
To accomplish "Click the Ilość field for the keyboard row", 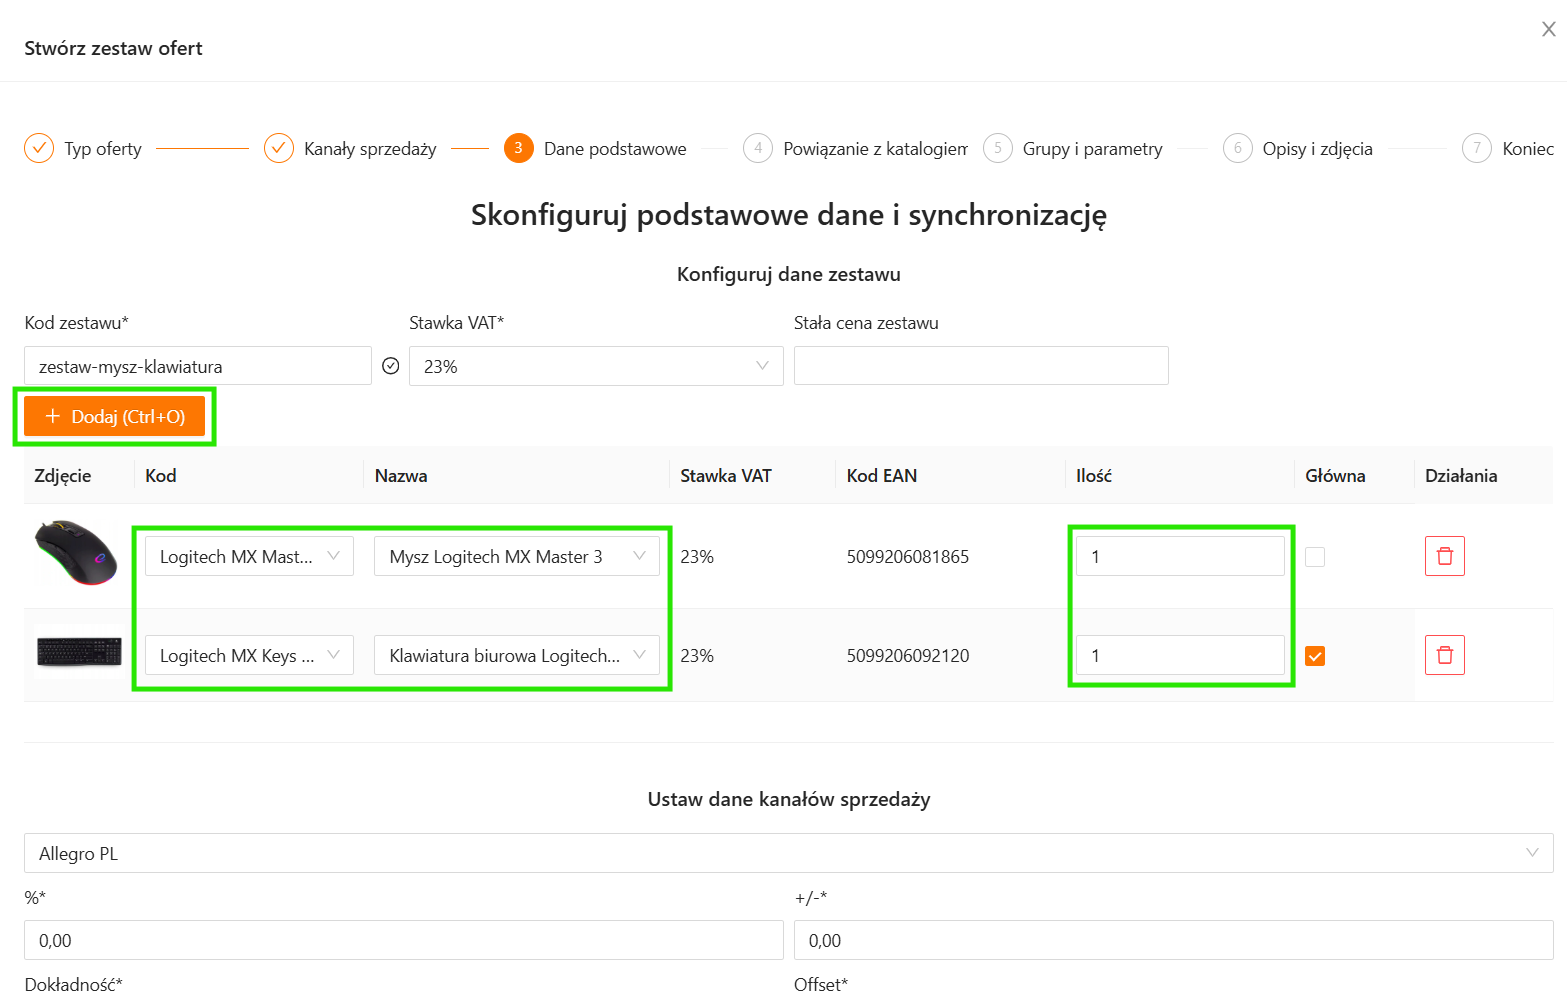I will [x=1179, y=655].
